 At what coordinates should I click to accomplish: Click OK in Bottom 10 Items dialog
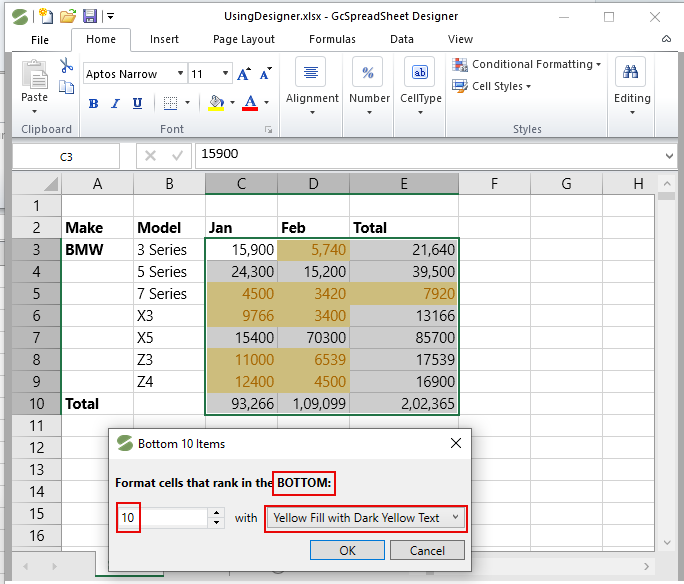[347, 550]
